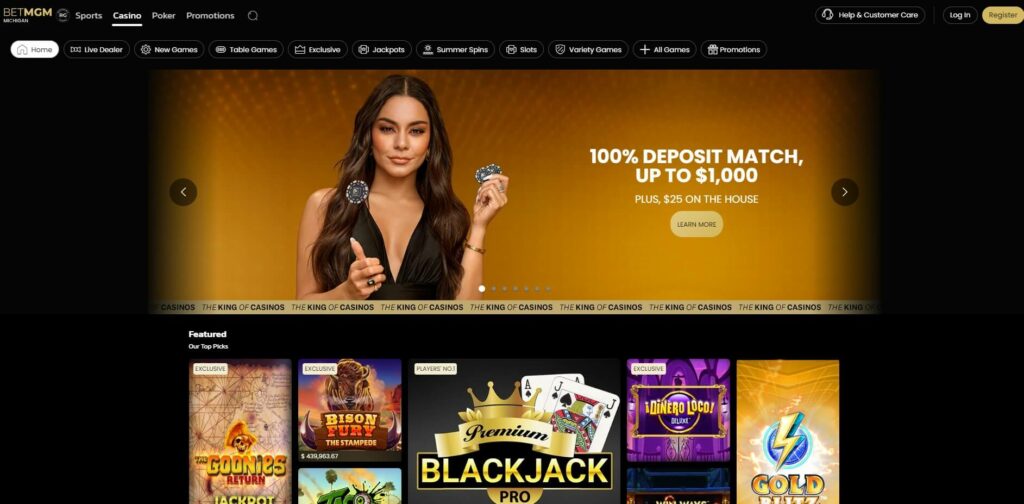This screenshot has width=1024, height=504.
Task: Select the second carousel dot indicator
Action: pos(493,289)
